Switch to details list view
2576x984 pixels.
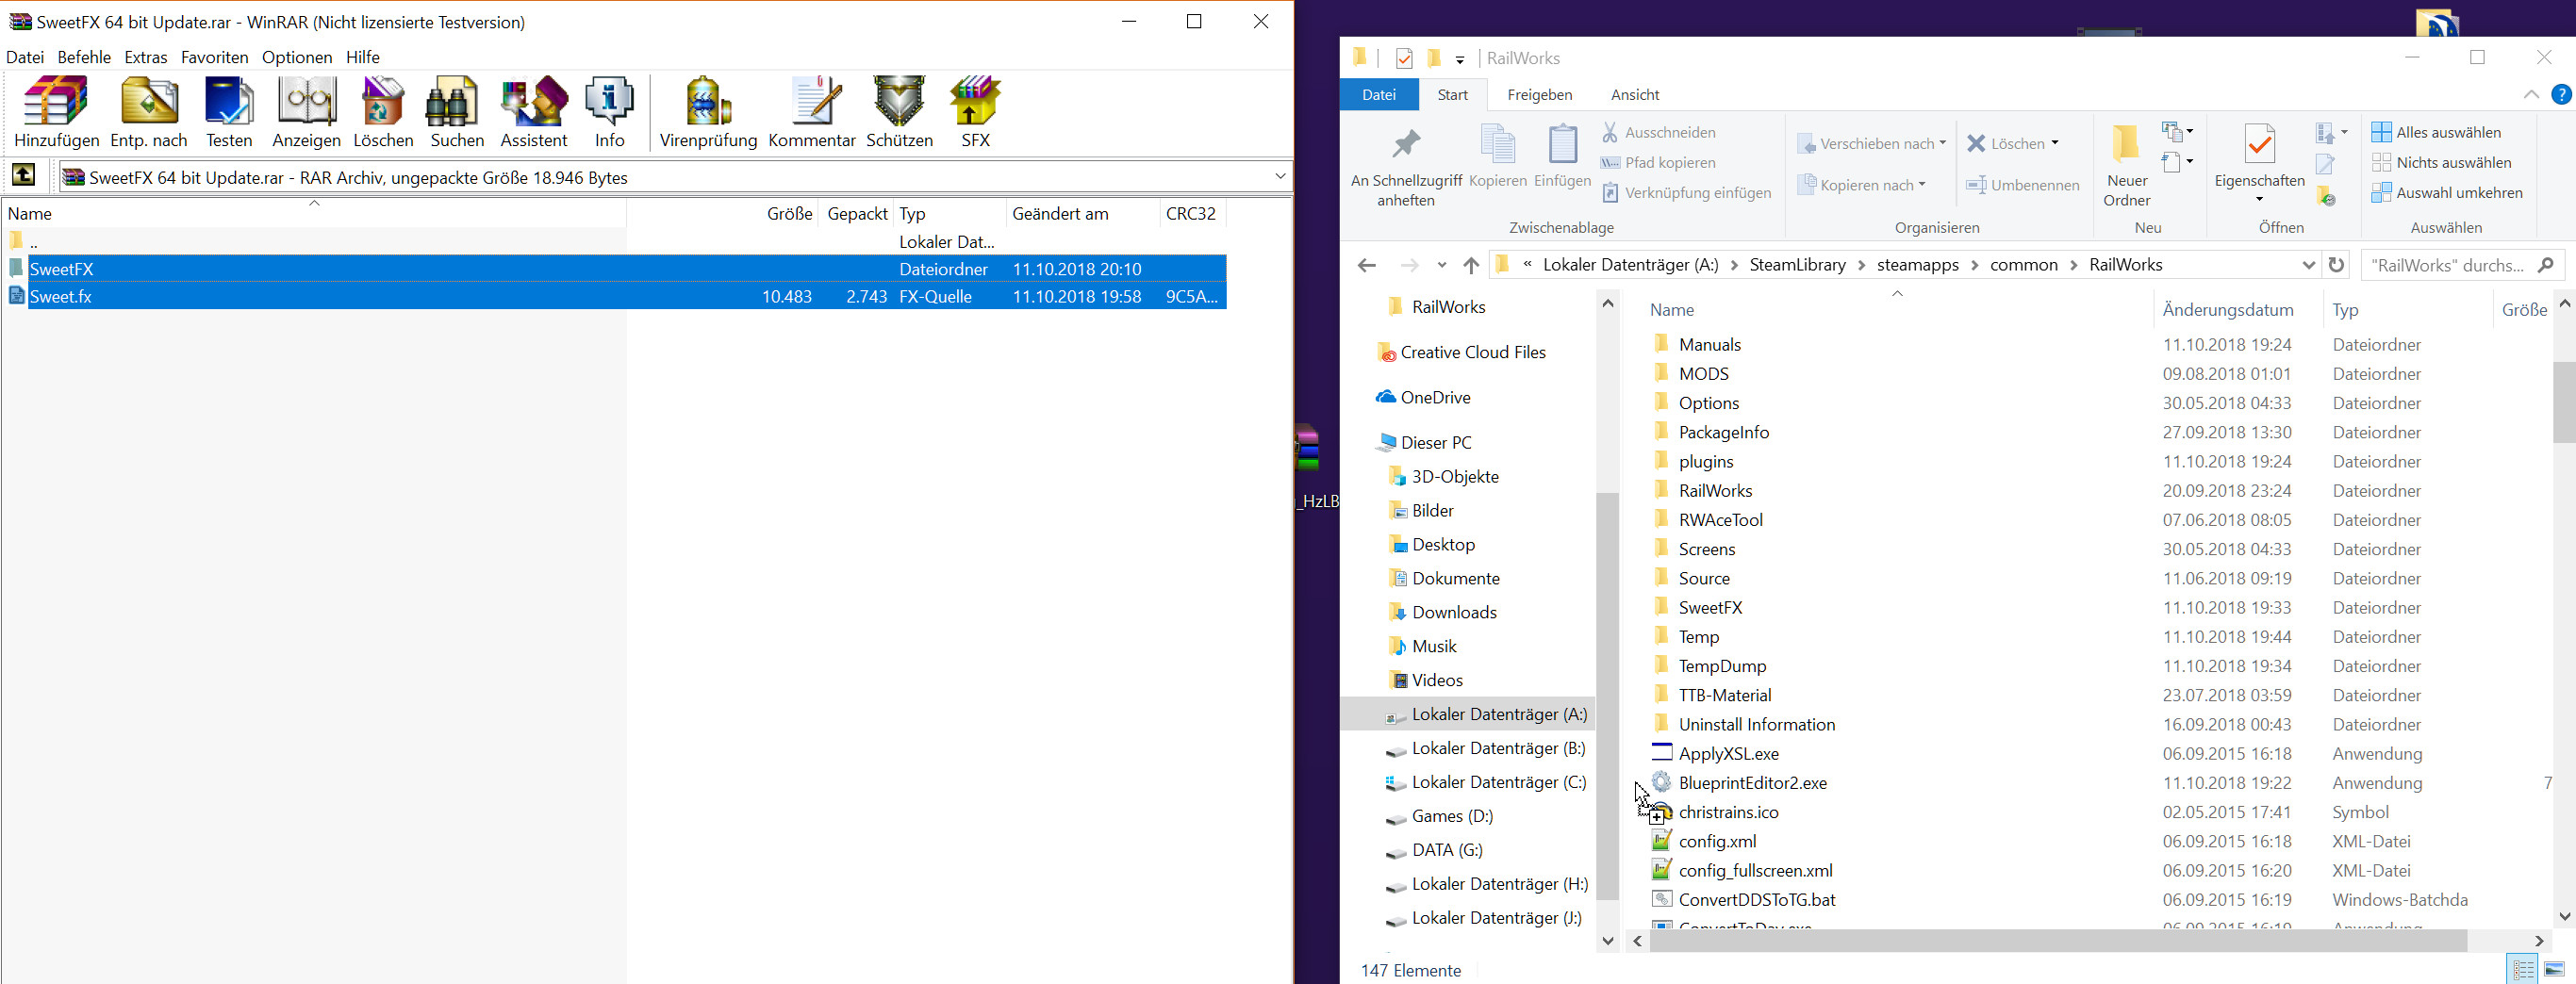[2523, 969]
